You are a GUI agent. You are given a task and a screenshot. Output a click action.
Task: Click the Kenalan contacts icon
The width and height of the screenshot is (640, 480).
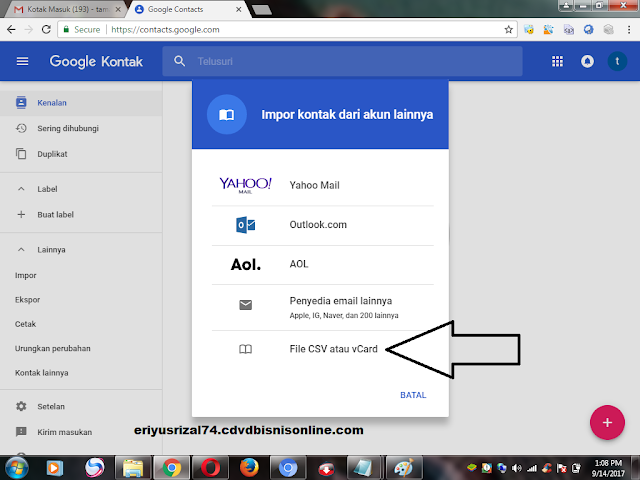click(21, 102)
